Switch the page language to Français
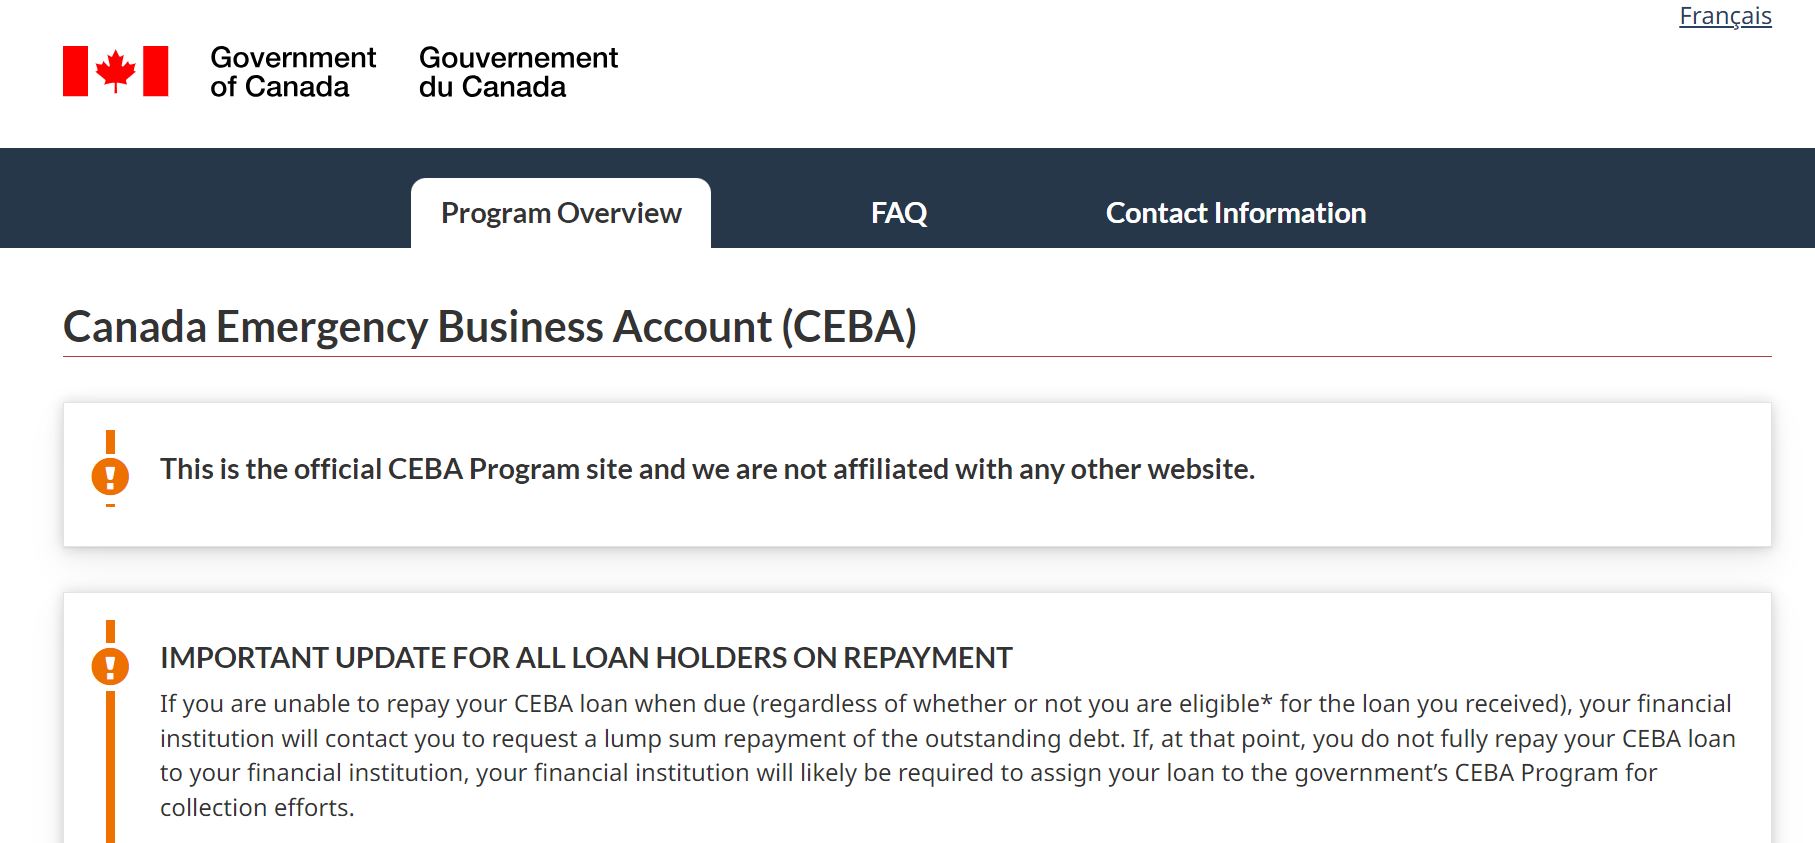 [1725, 15]
